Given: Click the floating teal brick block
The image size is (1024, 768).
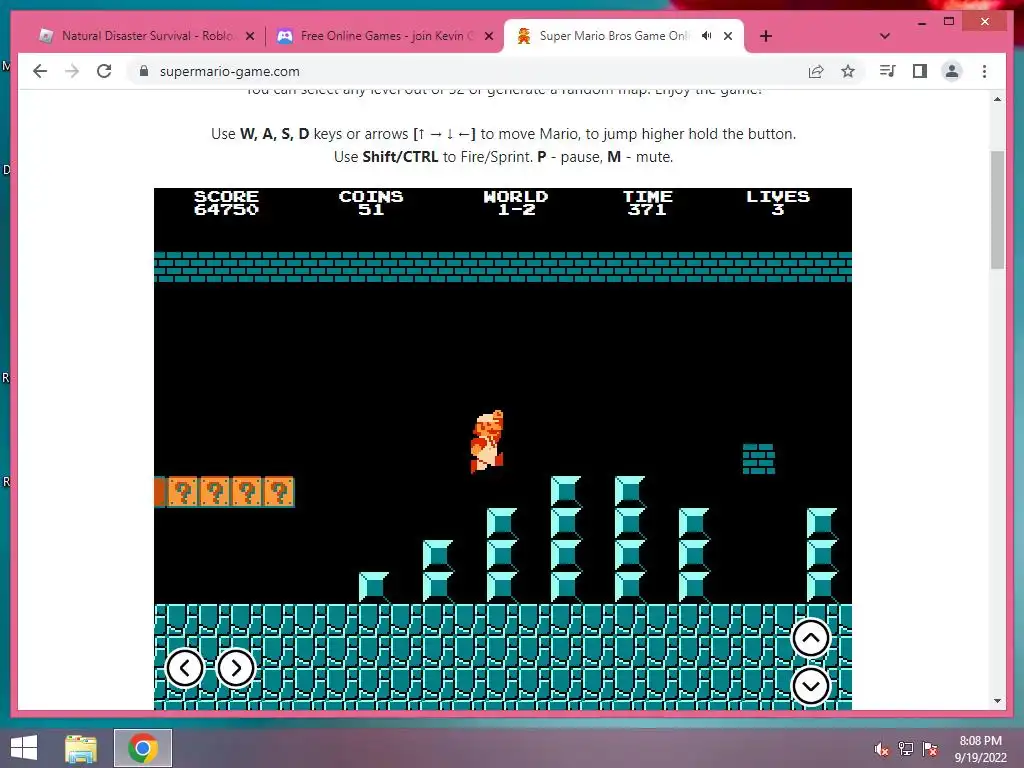Looking at the screenshot, I should pyautogui.click(x=758, y=458).
